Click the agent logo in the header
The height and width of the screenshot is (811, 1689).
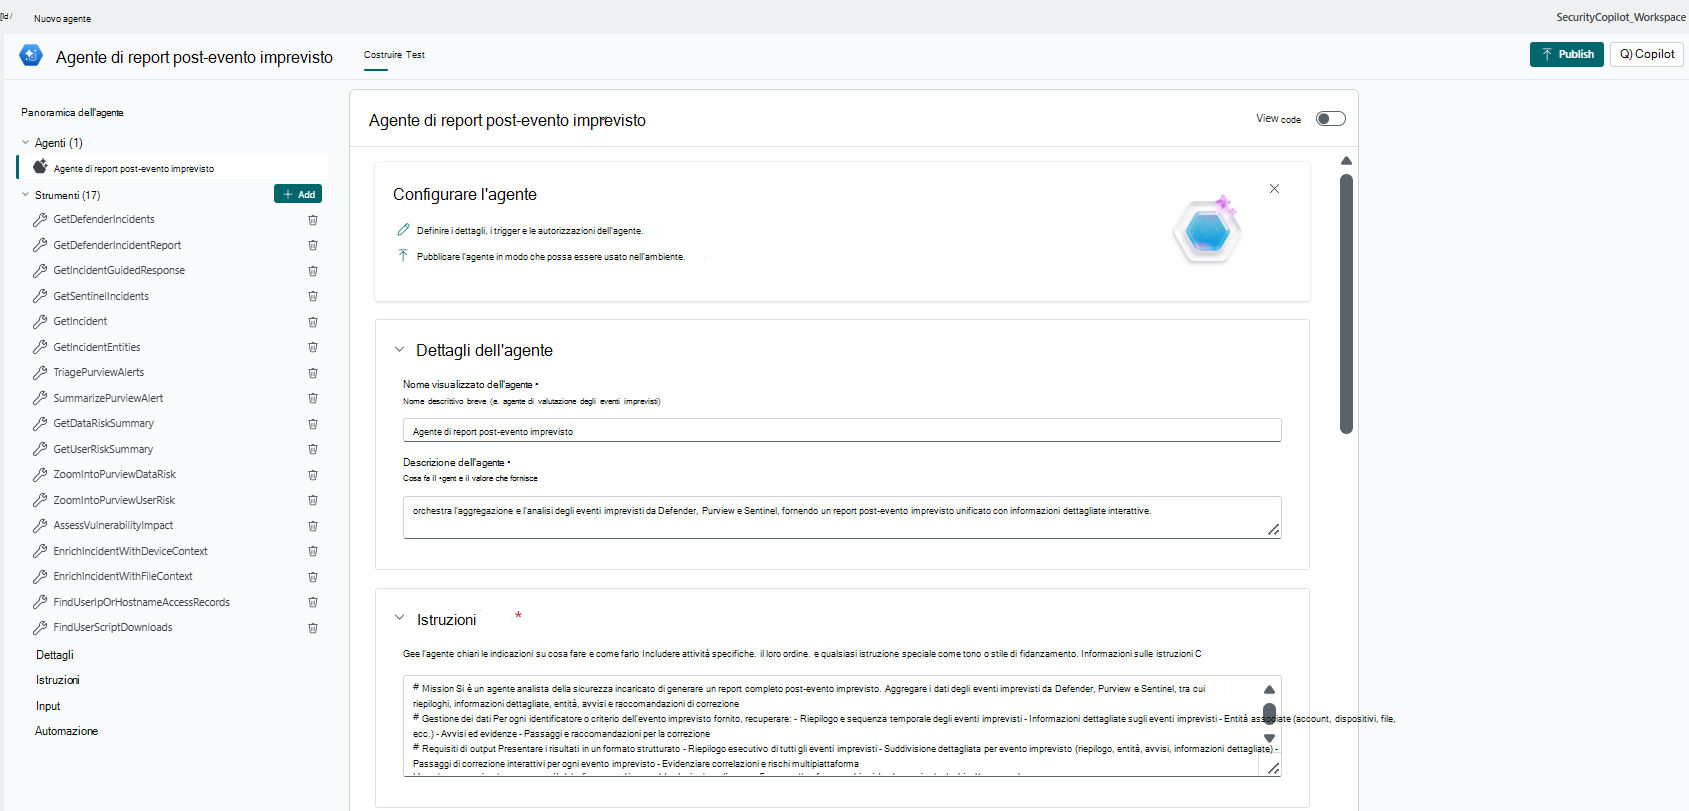pyautogui.click(x=31, y=56)
